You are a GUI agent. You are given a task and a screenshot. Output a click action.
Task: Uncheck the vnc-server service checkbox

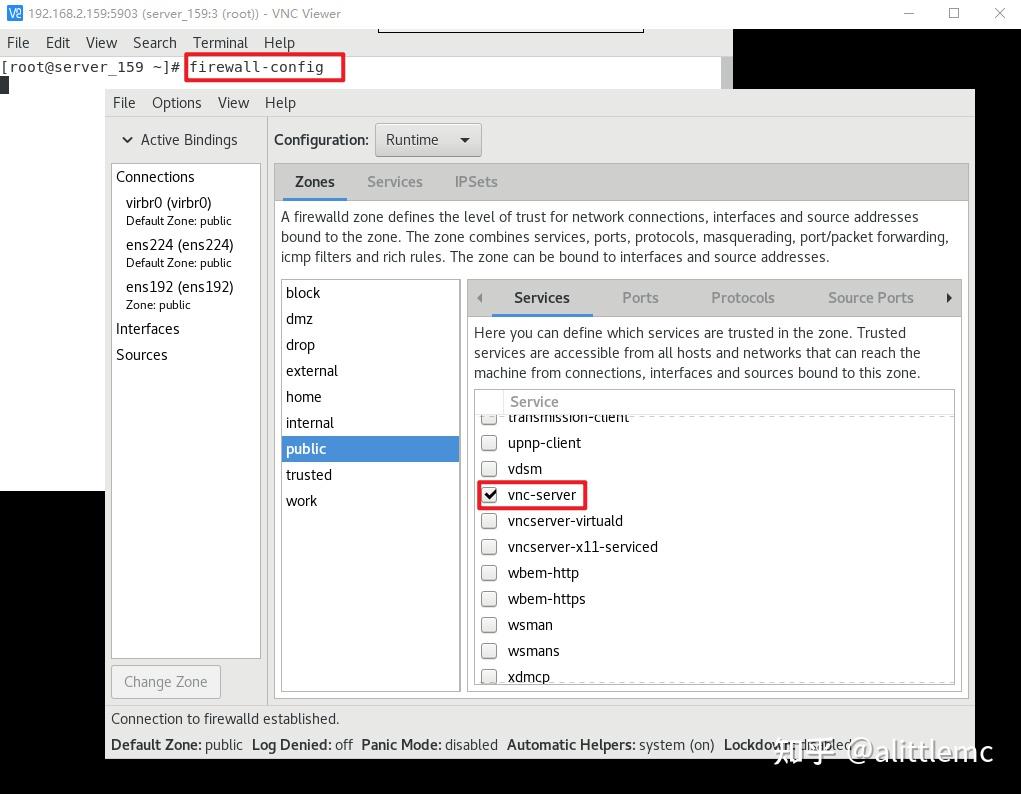coord(490,495)
